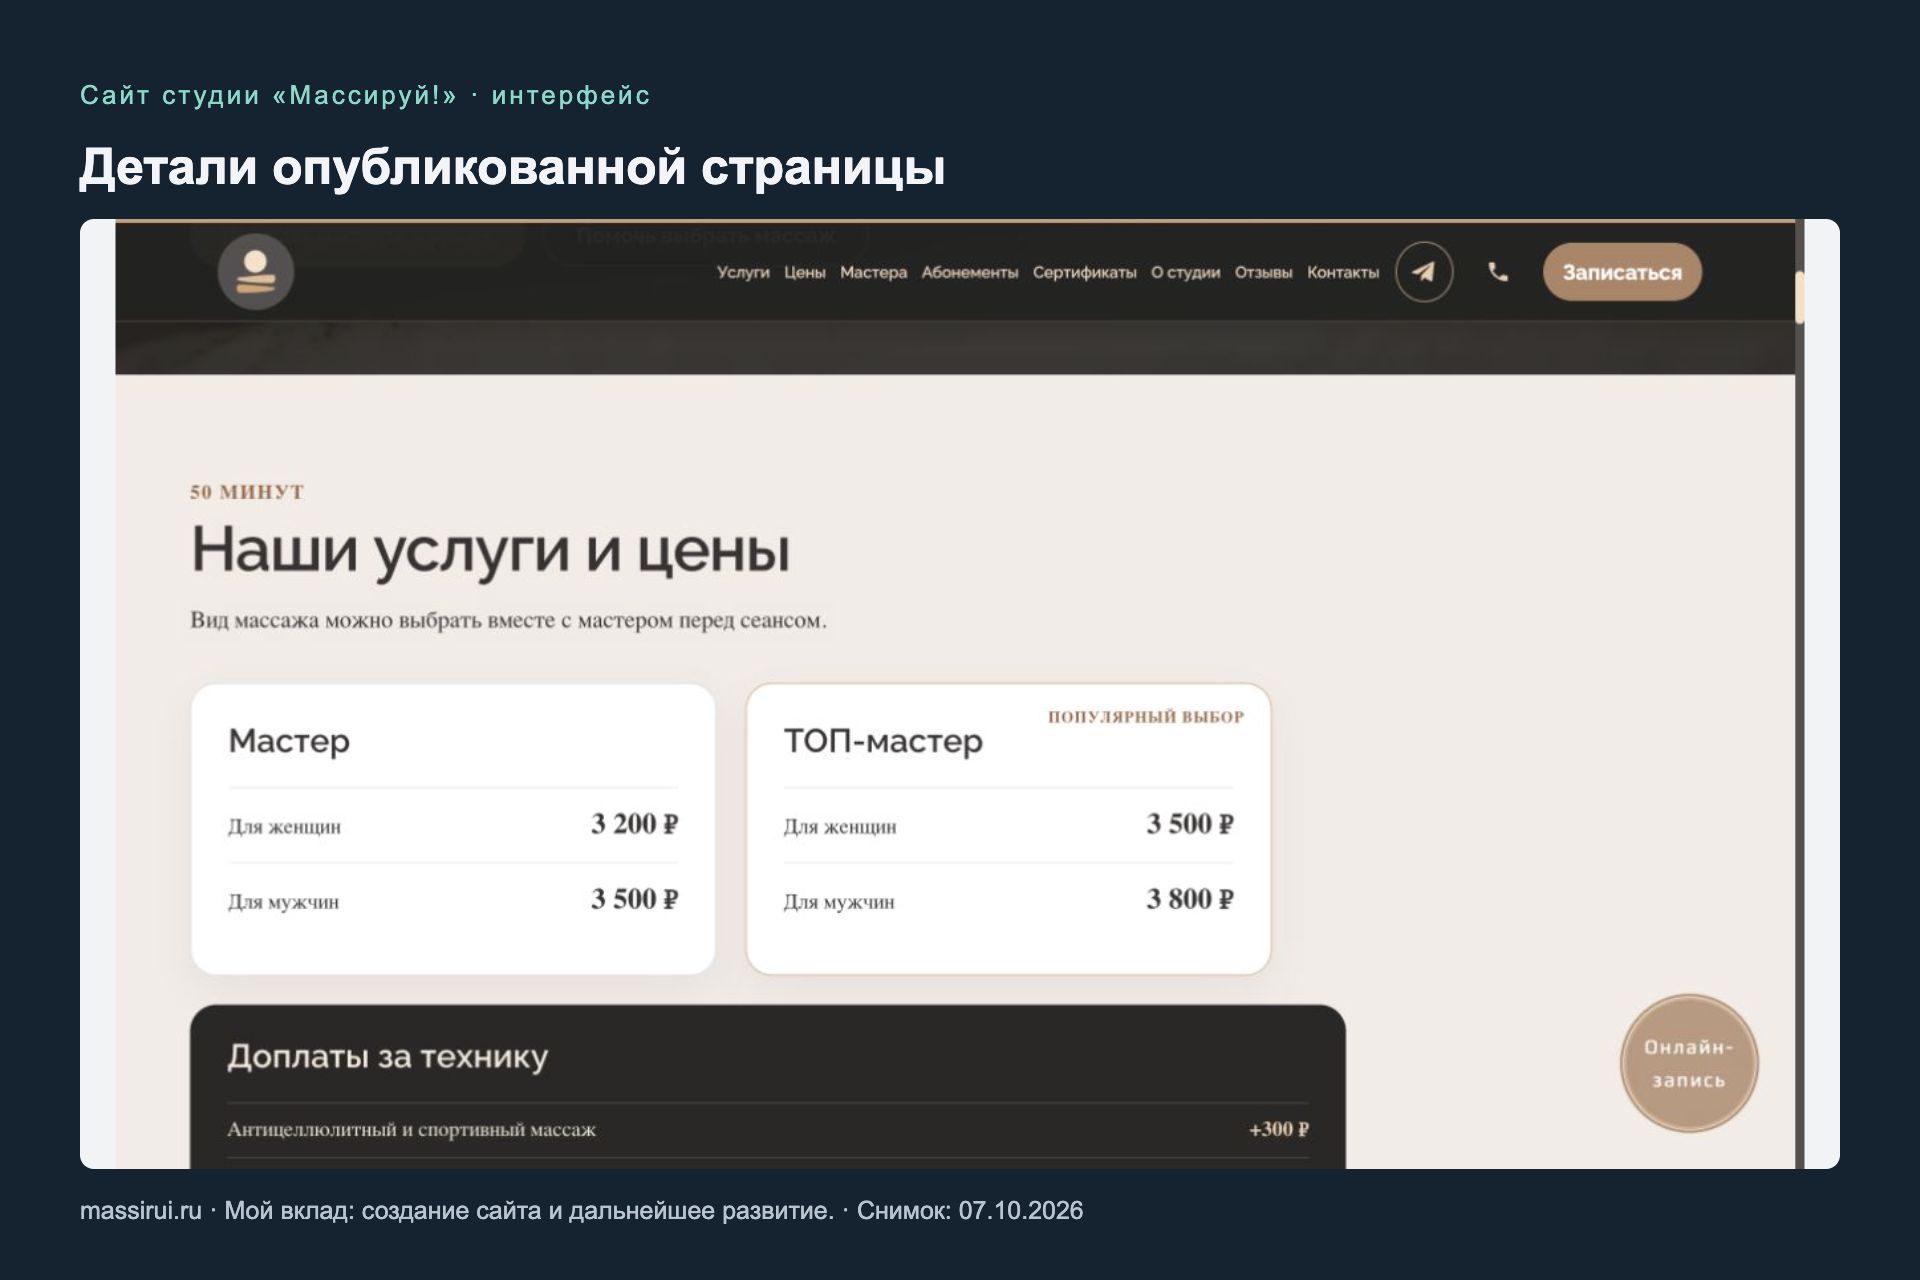This screenshot has width=1920, height=1280.
Task: Click the Записаться button
Action: (x=1622, y=272)
